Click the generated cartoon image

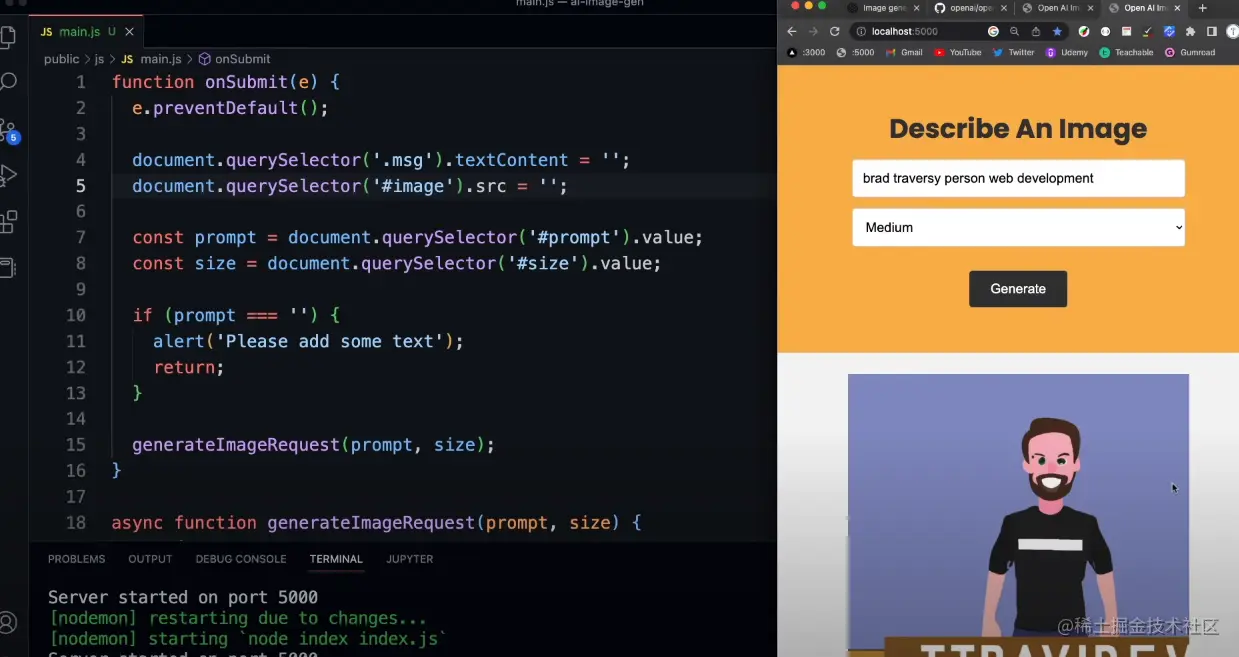[x=1018, y=515]
